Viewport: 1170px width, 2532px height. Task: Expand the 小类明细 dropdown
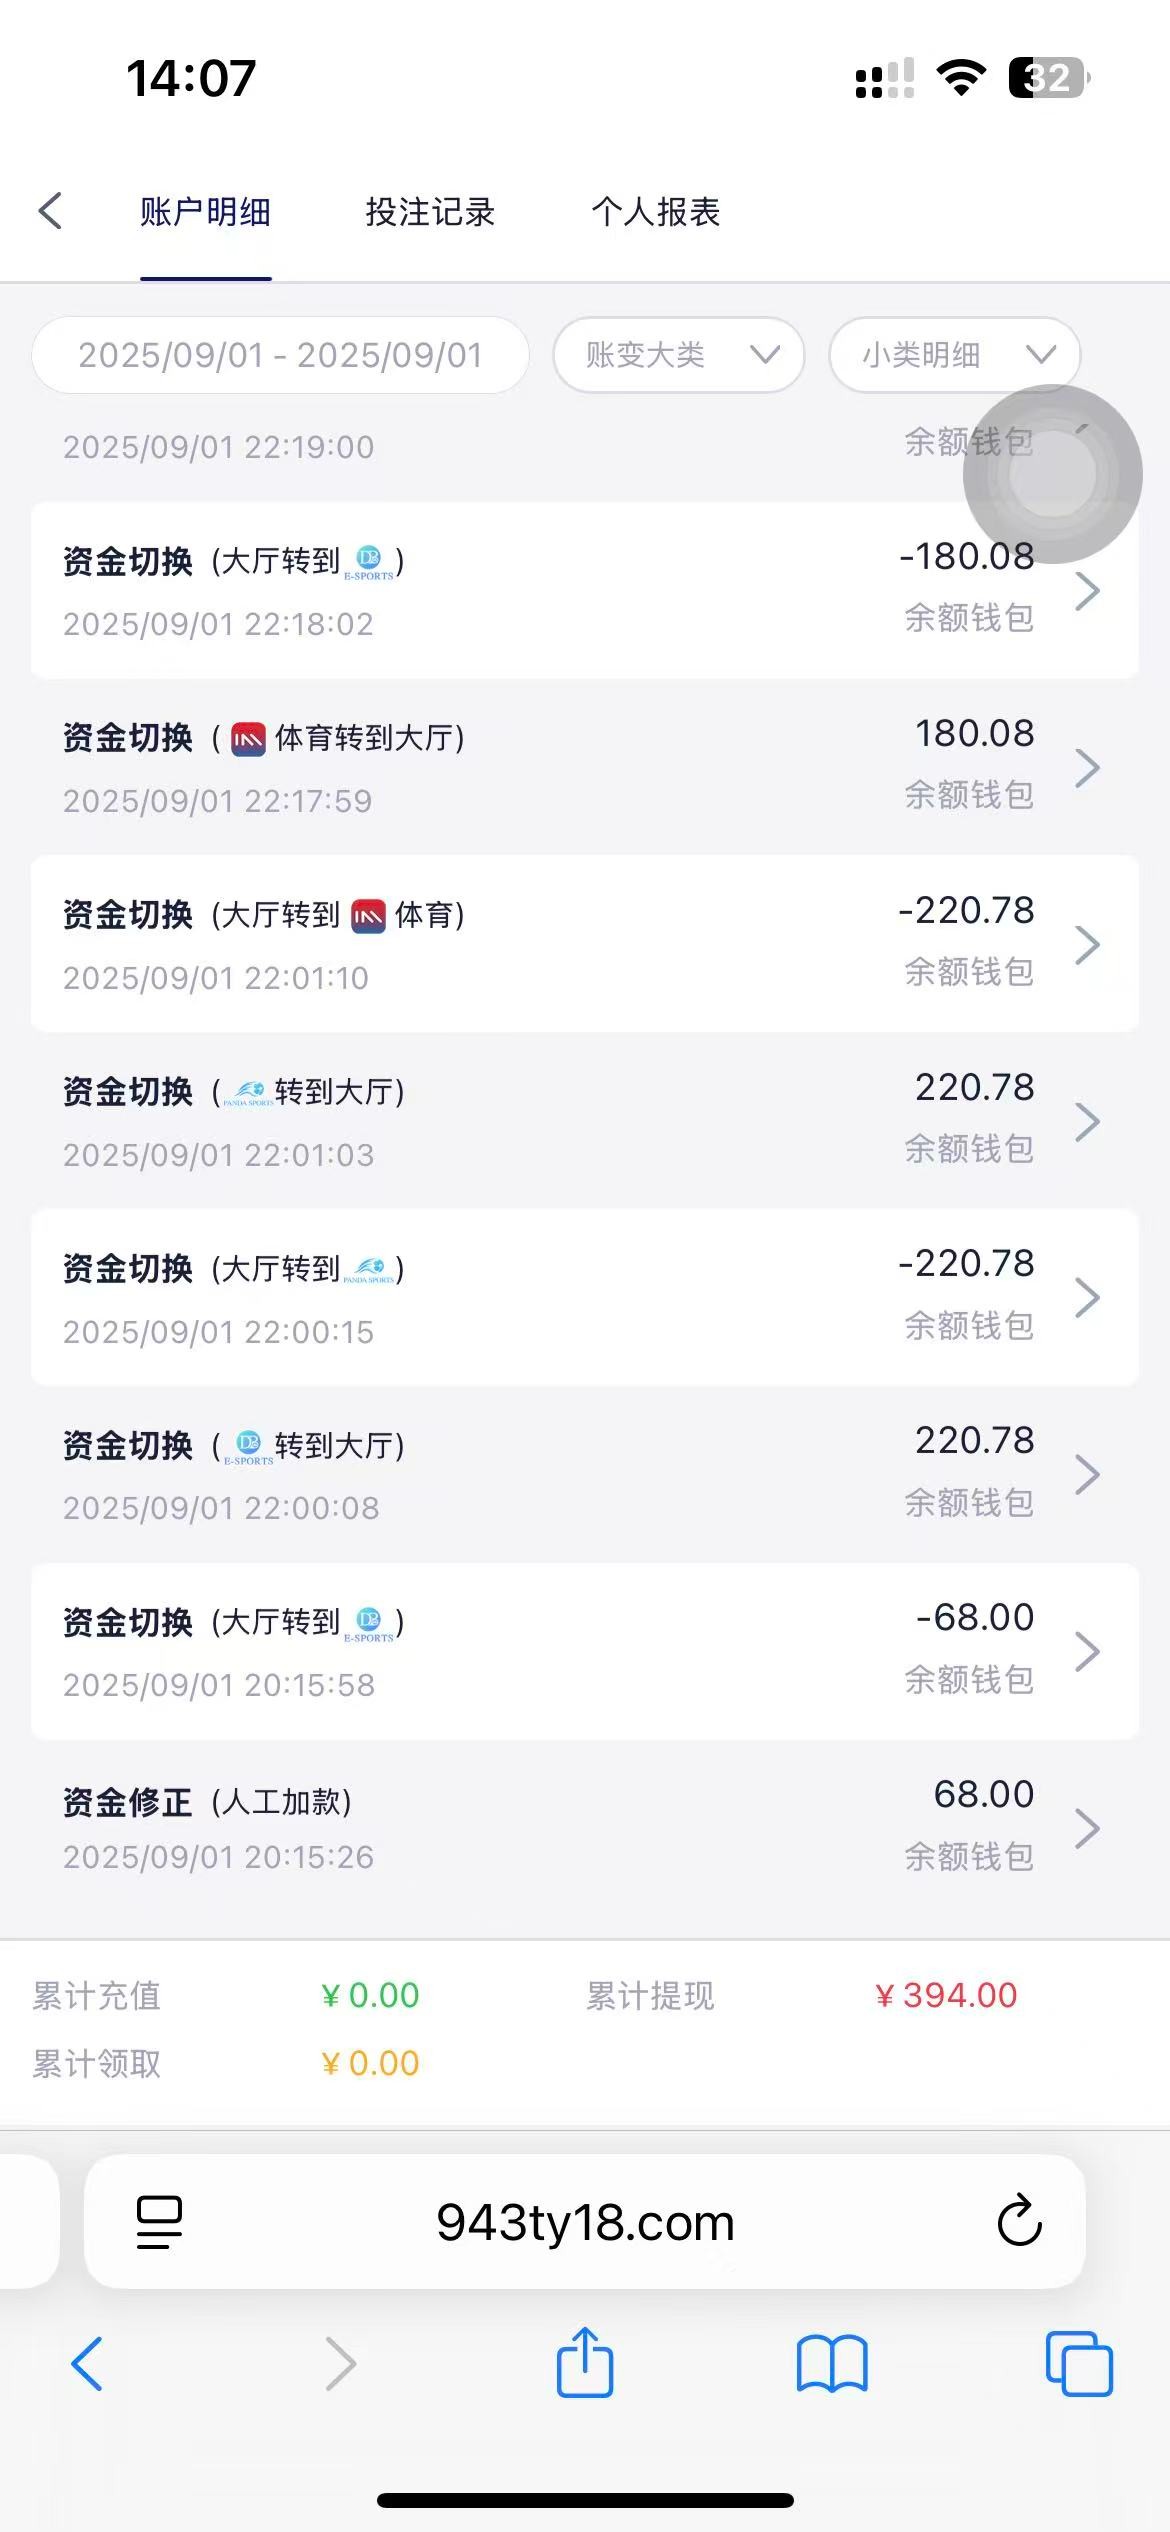point(955,355)
